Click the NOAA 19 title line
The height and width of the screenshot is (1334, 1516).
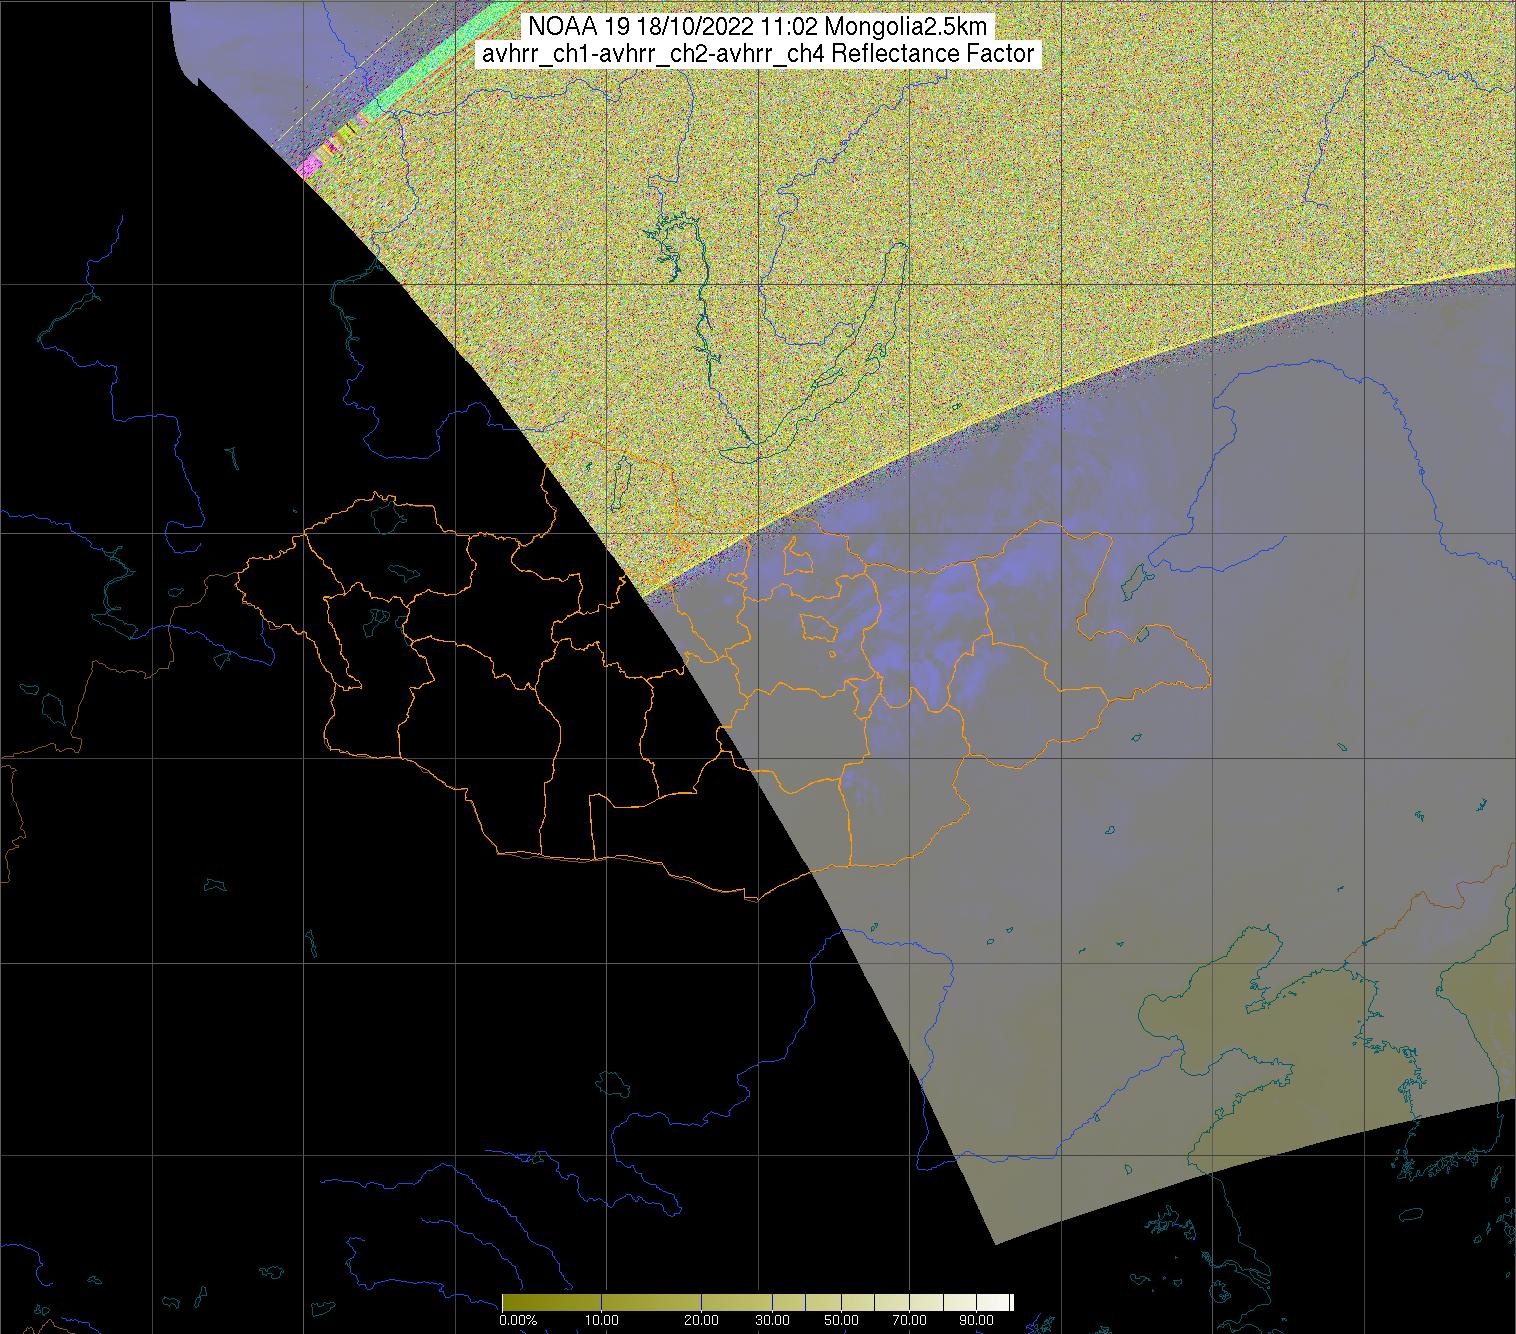pyautogui.click(x=756, y=27)
